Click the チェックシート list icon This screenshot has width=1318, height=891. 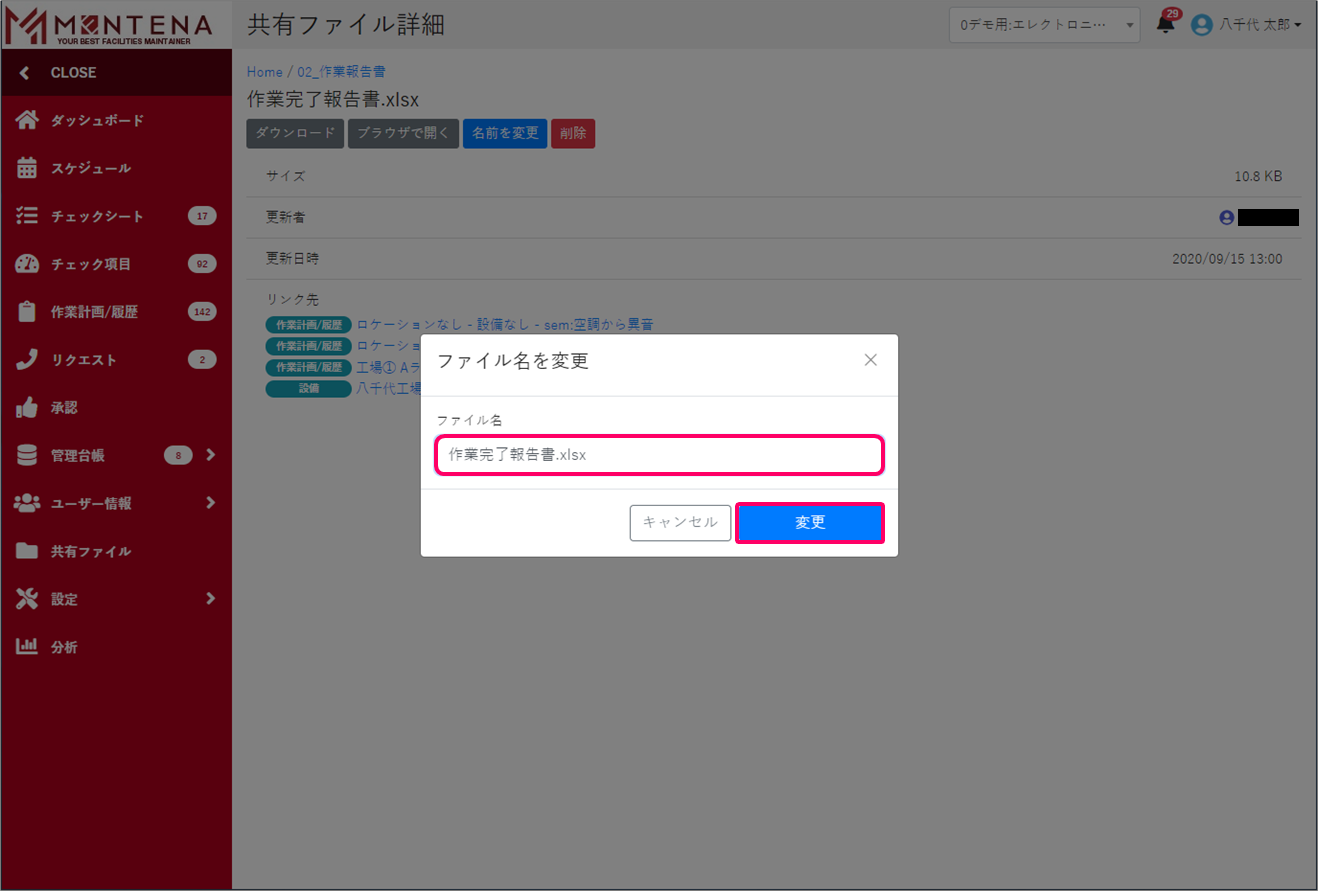[x=27, y=216]
